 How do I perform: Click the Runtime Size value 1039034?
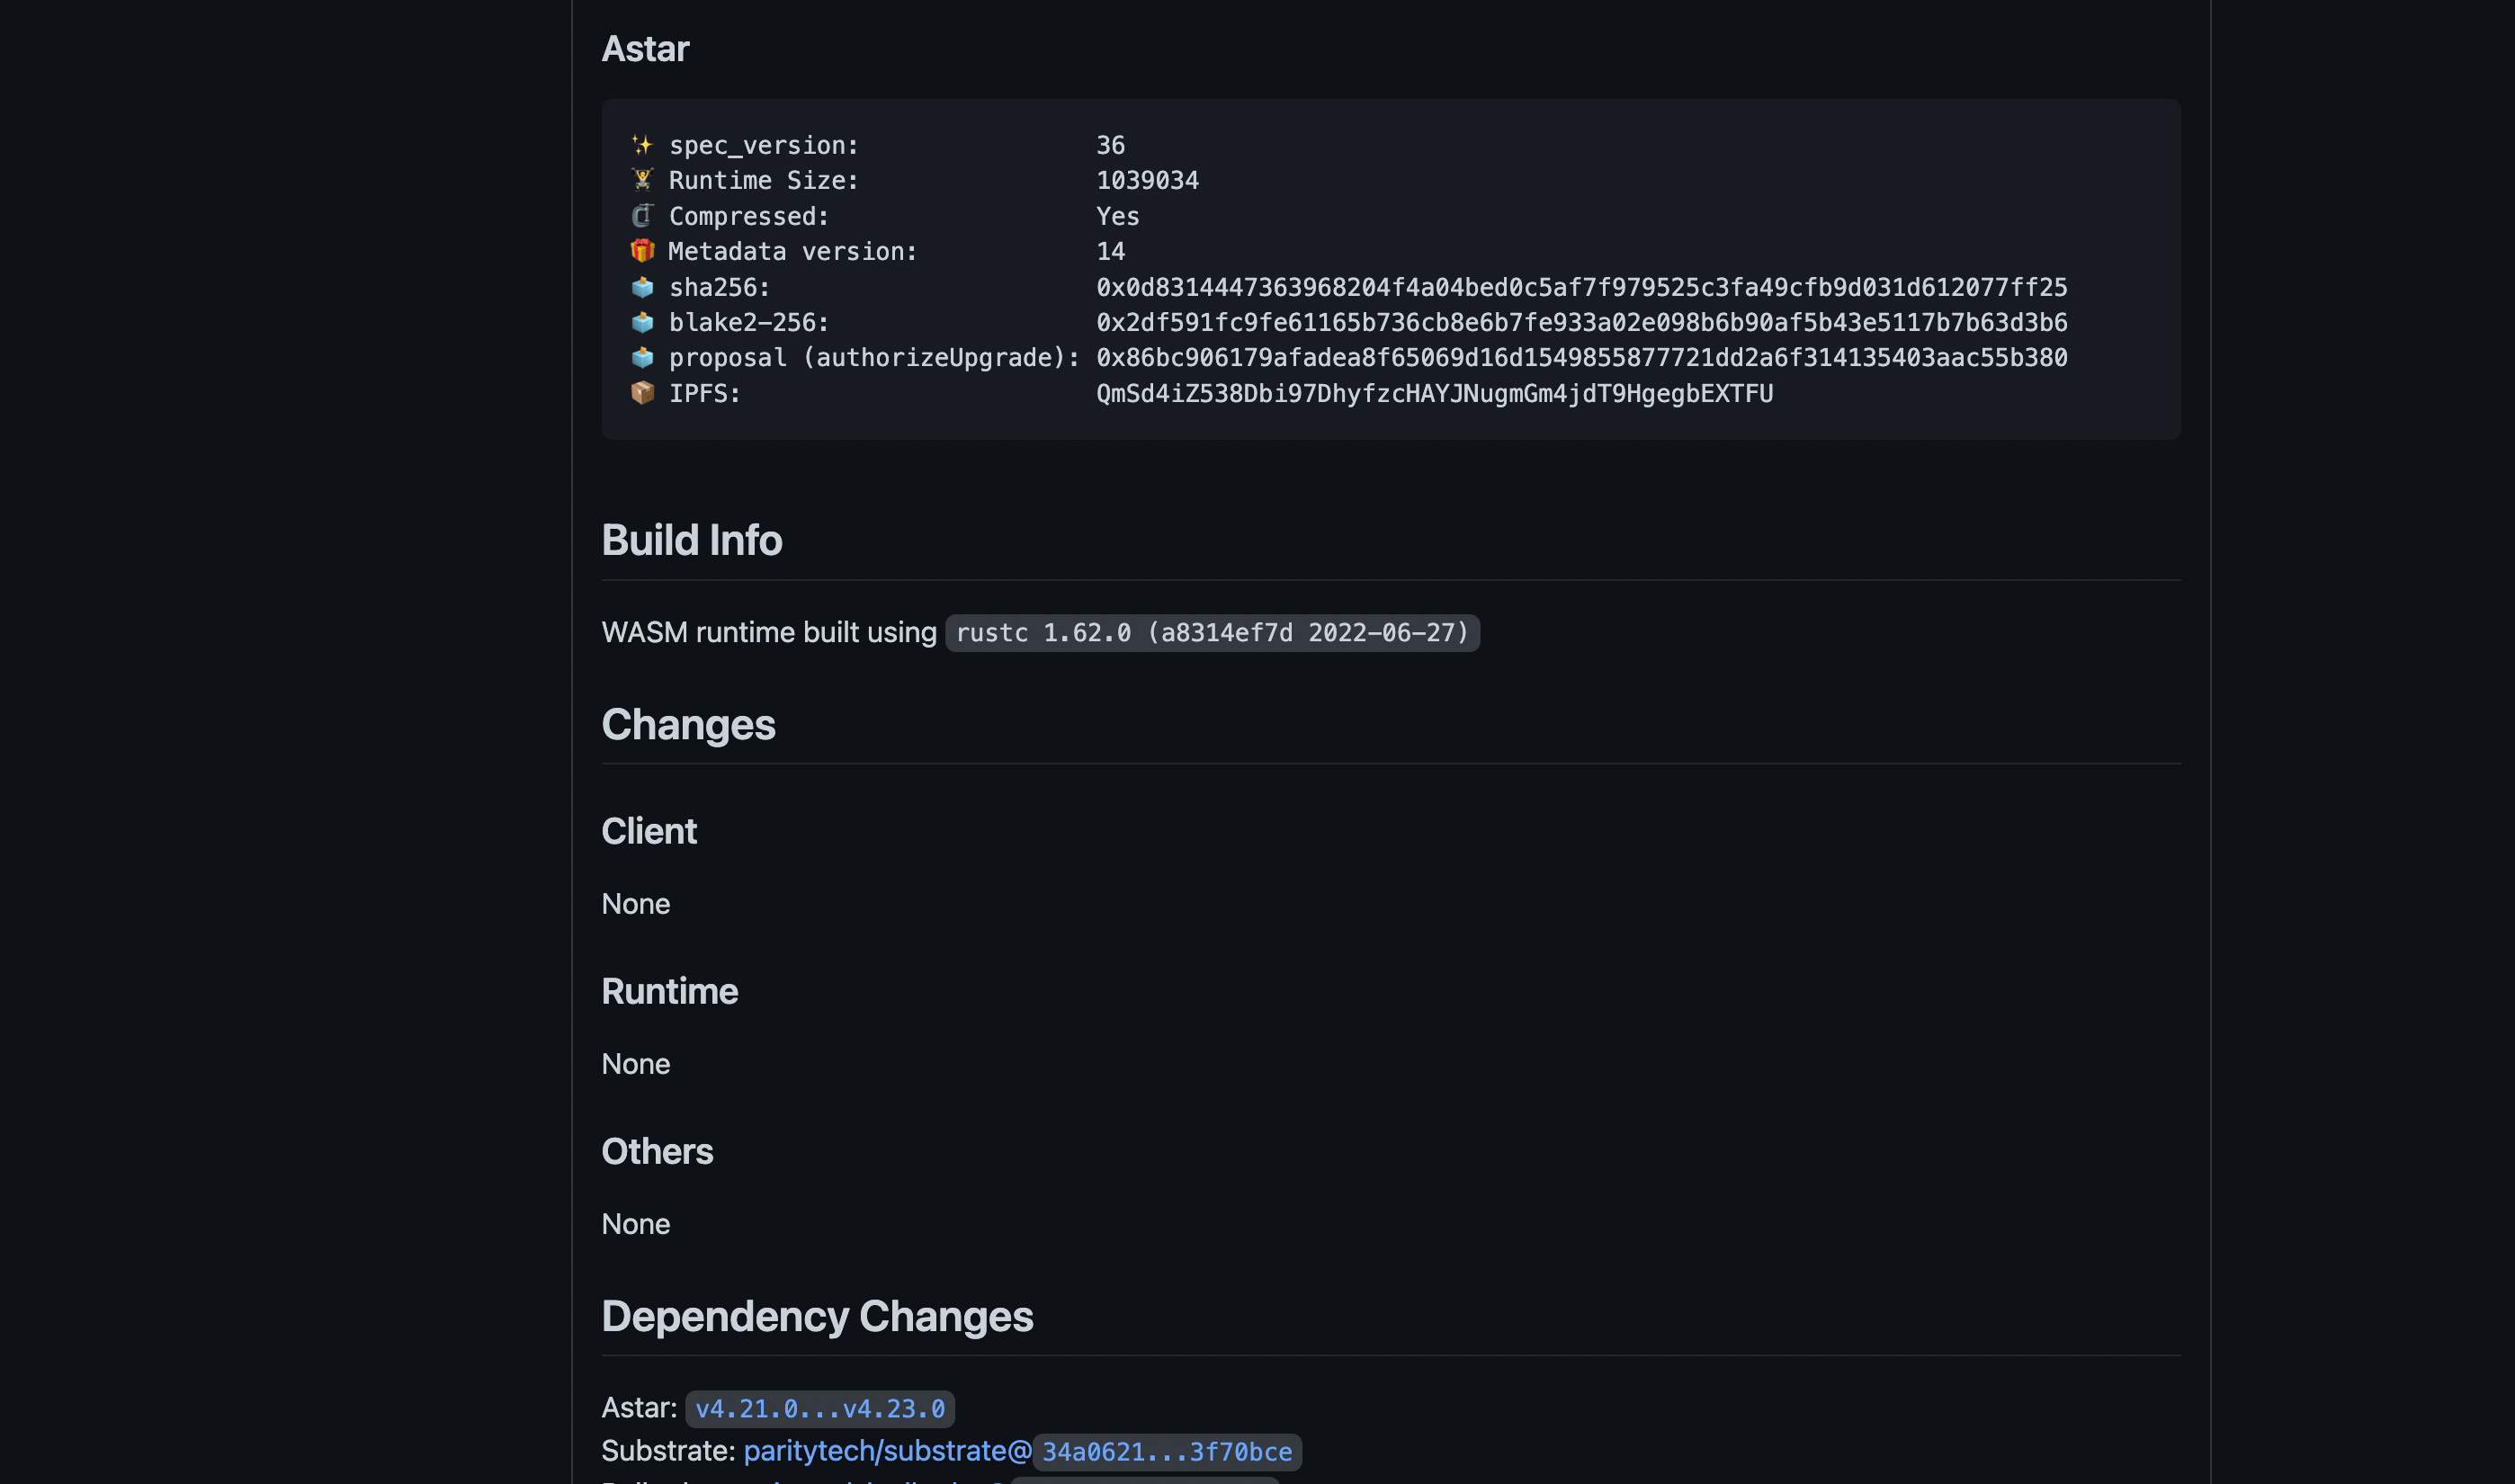(1147, 180)
